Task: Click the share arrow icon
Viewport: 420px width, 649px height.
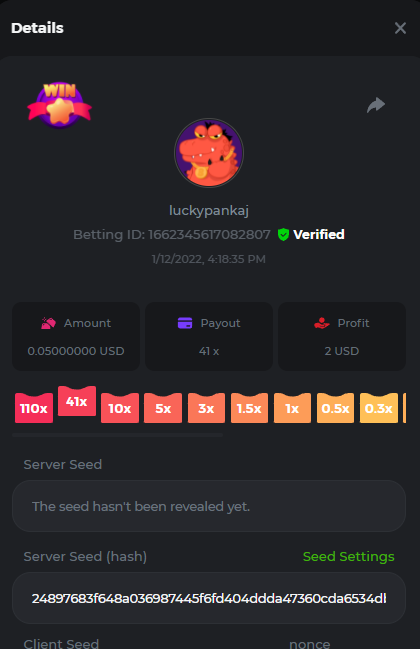Action: (376, 105)
